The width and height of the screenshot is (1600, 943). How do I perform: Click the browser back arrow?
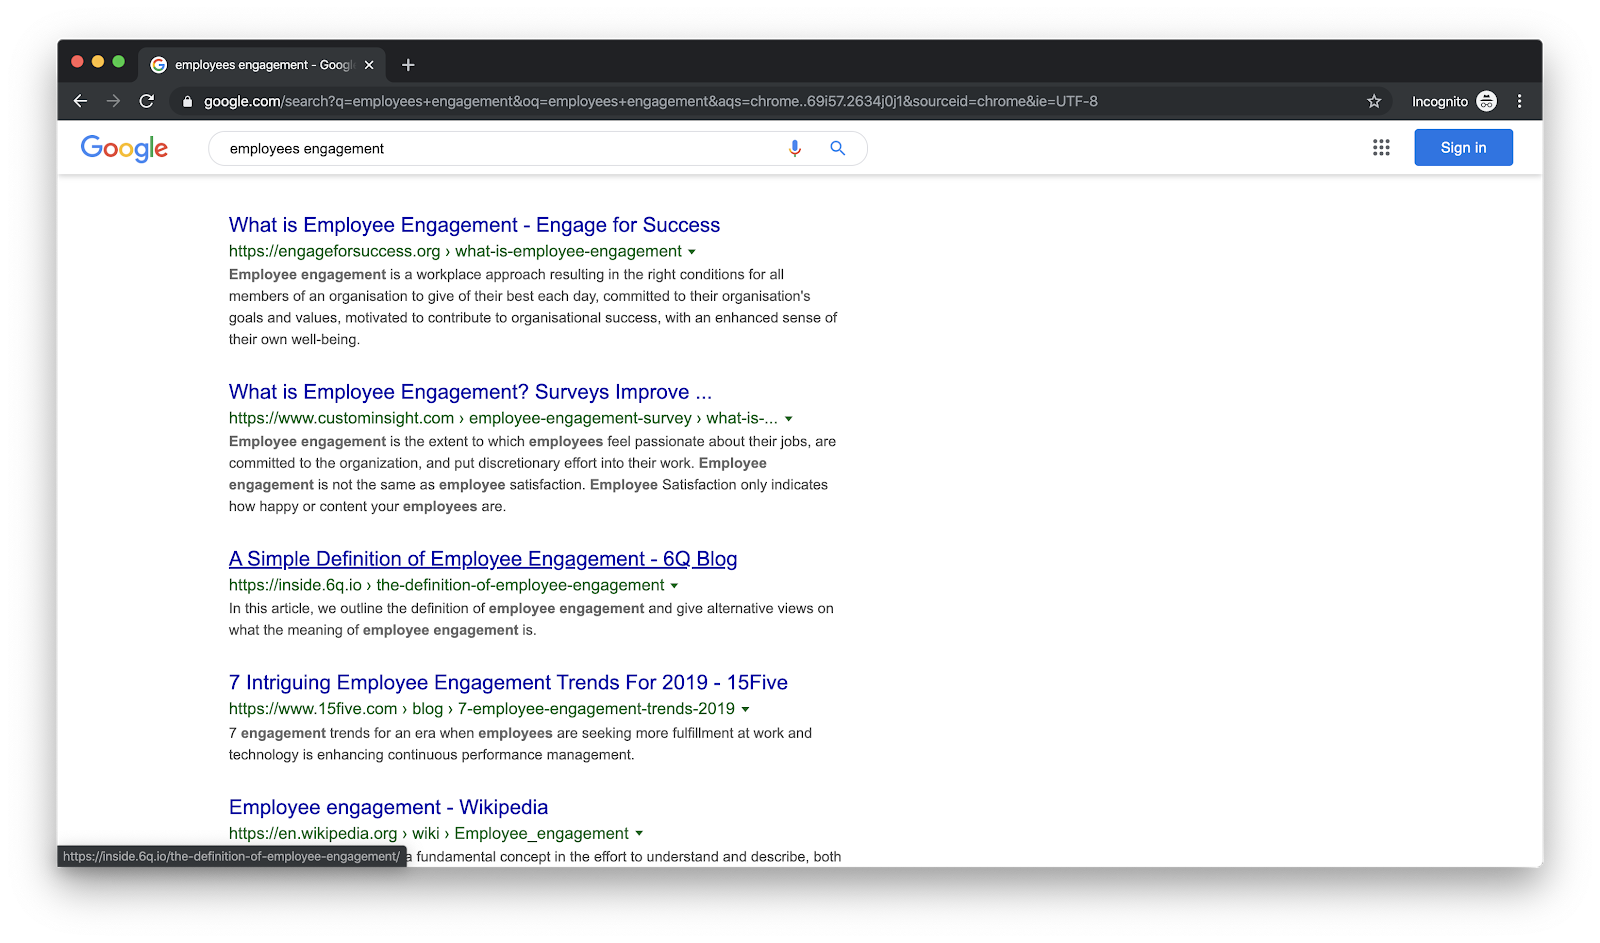pyautogui.click(x=80, y=101)
